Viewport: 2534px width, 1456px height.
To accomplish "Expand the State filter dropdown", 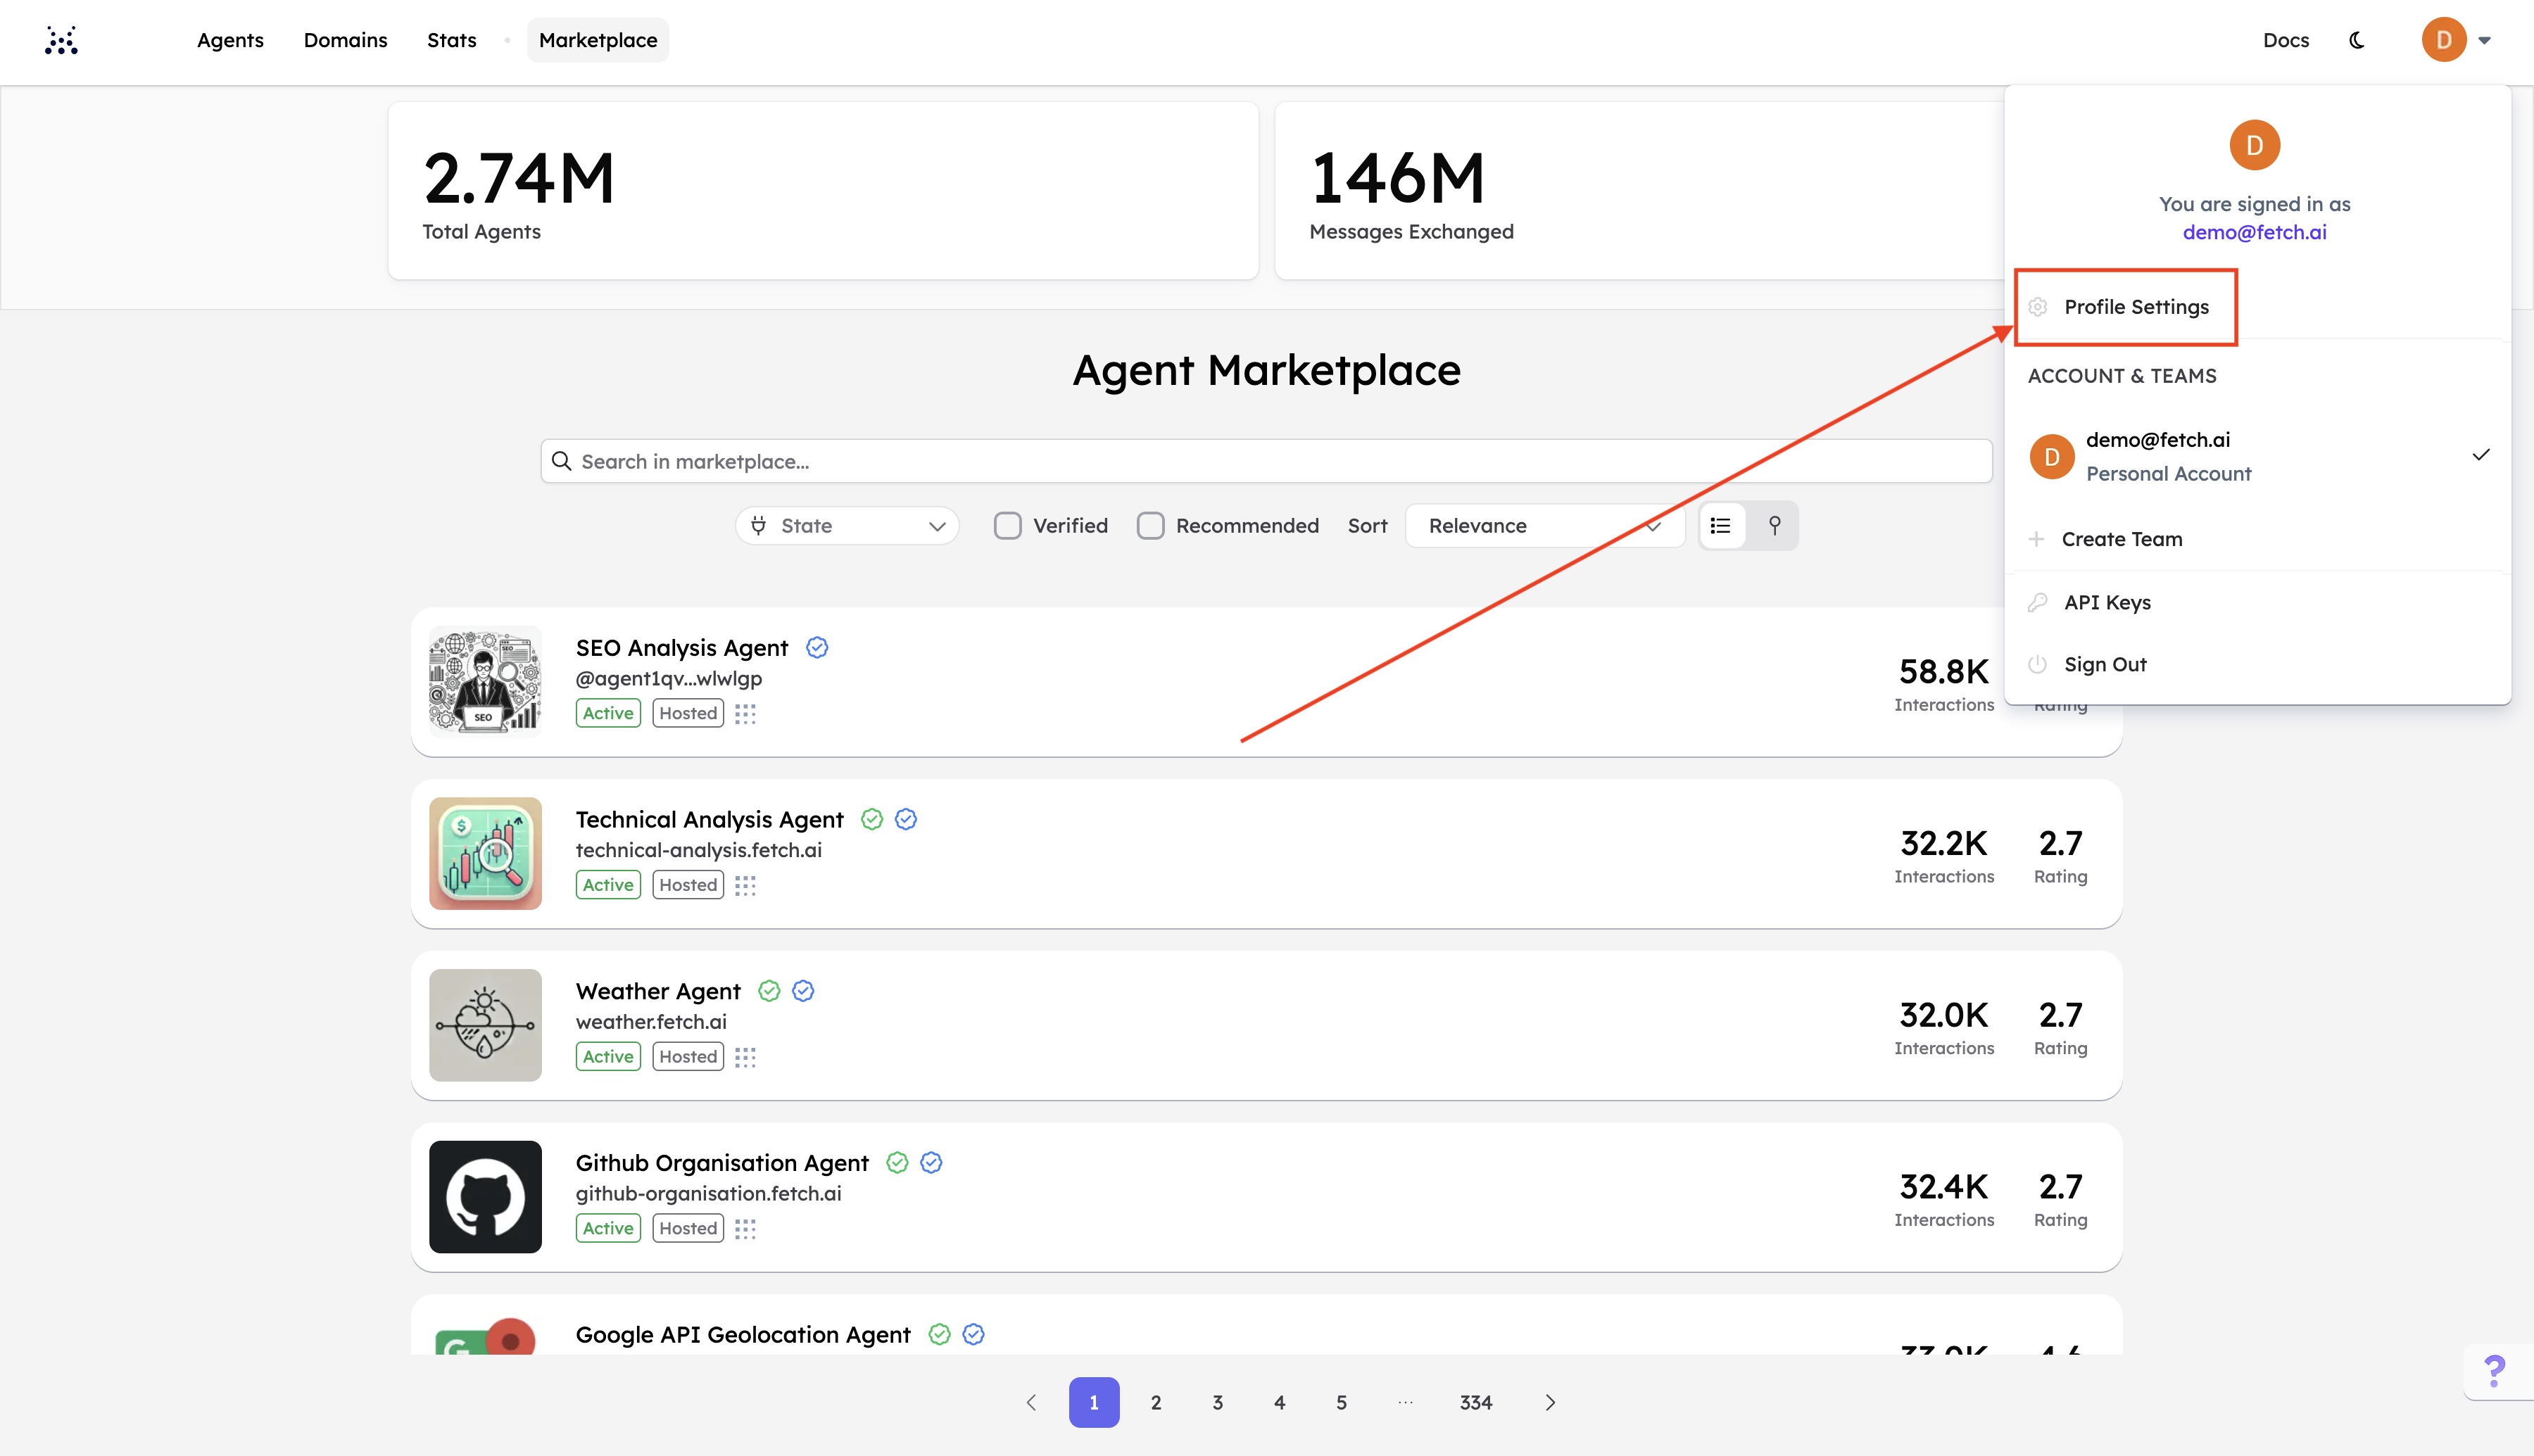I will click(x=846, y=525).
